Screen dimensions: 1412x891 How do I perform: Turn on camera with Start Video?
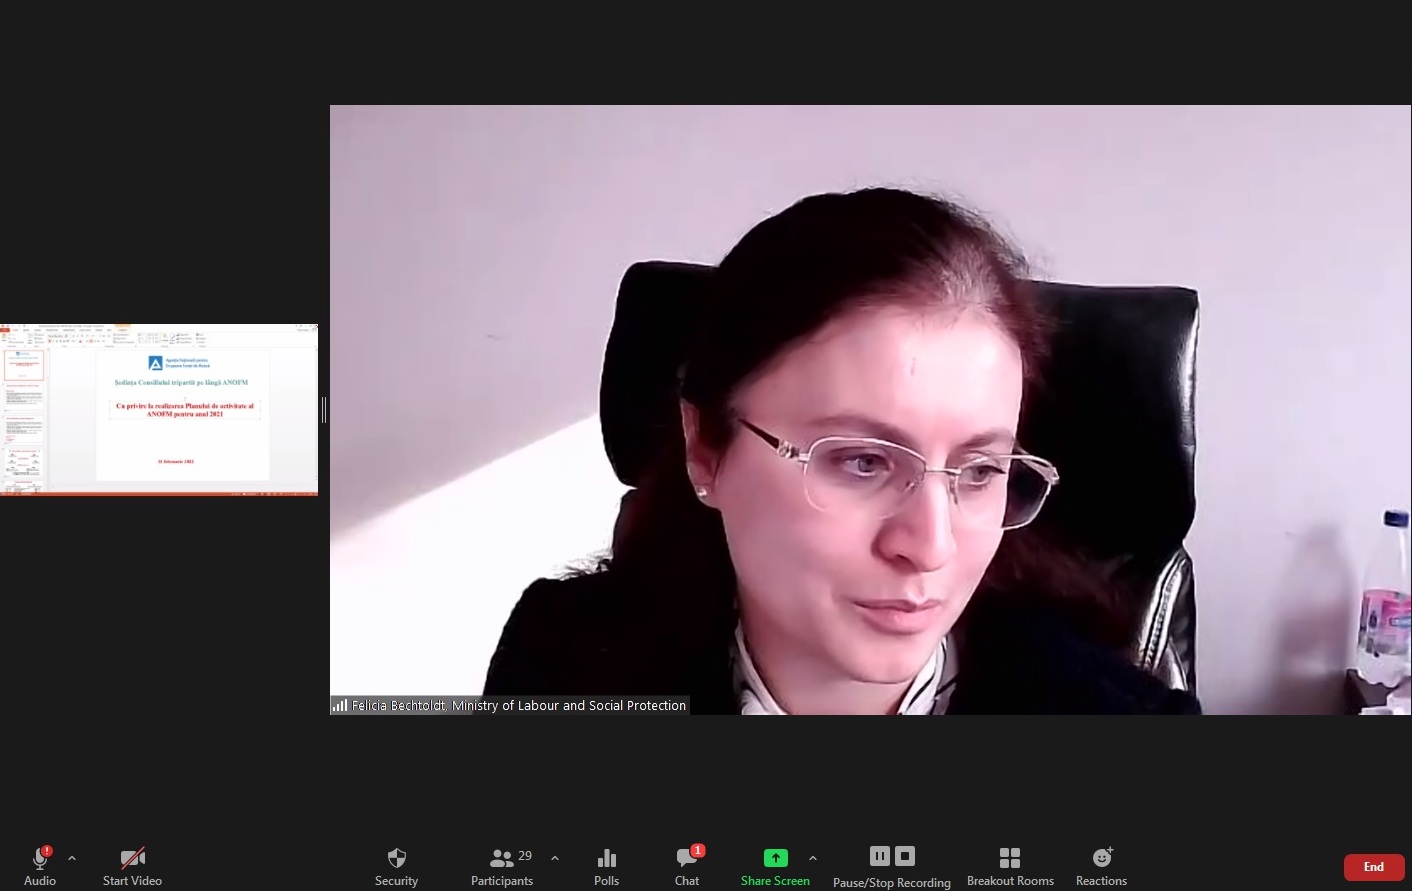pos(132,858)
